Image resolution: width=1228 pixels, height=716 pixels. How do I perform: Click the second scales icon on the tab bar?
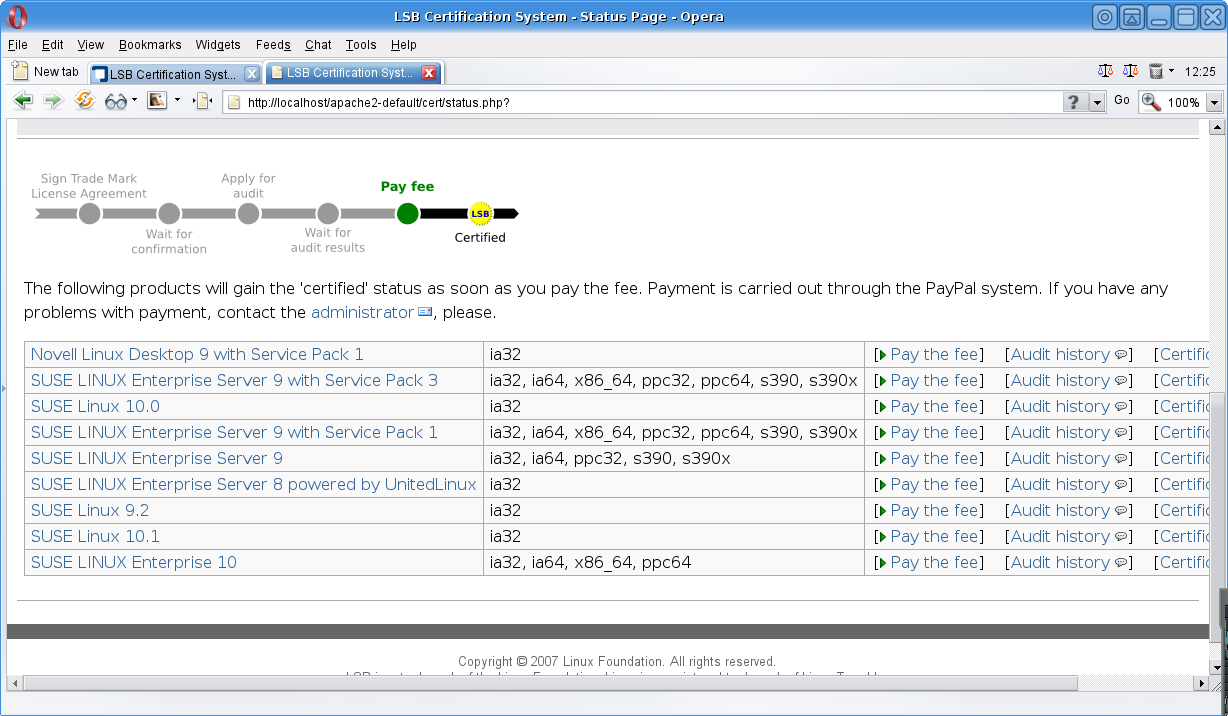pyautogui.click(x=1130, y=72)
